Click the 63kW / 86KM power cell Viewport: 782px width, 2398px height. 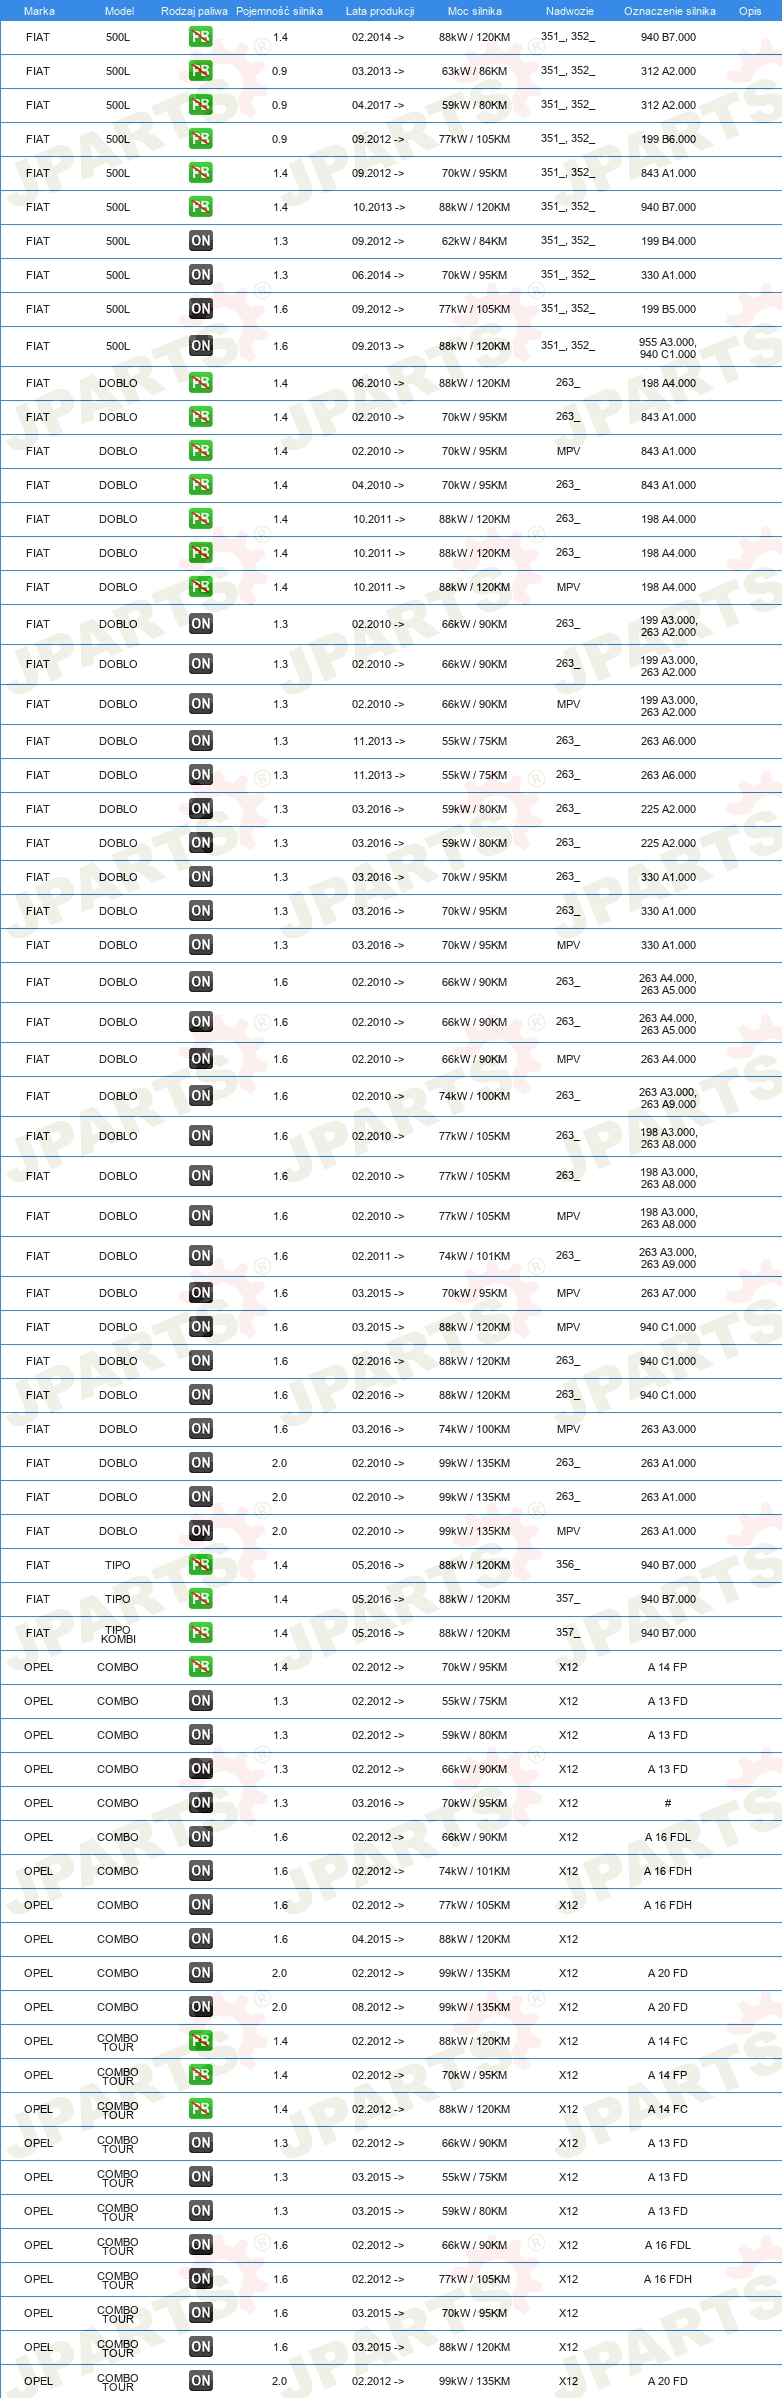pos(474,71)
